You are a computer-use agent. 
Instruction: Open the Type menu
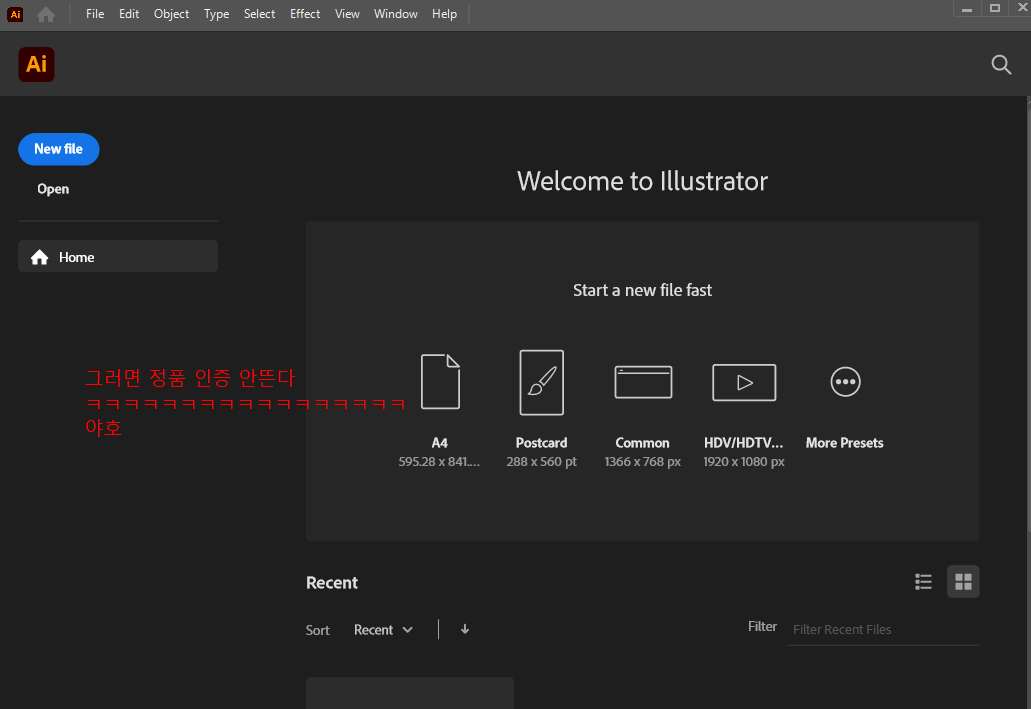click(x=216, y=14)
